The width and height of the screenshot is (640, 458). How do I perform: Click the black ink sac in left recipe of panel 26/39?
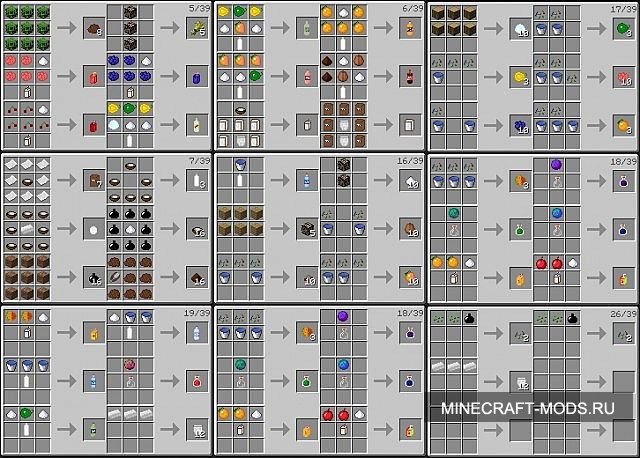coord(469,318)
